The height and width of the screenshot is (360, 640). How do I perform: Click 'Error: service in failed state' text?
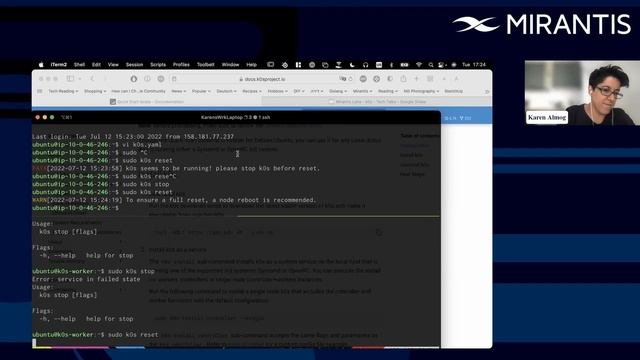pyautogui.click(x=86, y=280)
